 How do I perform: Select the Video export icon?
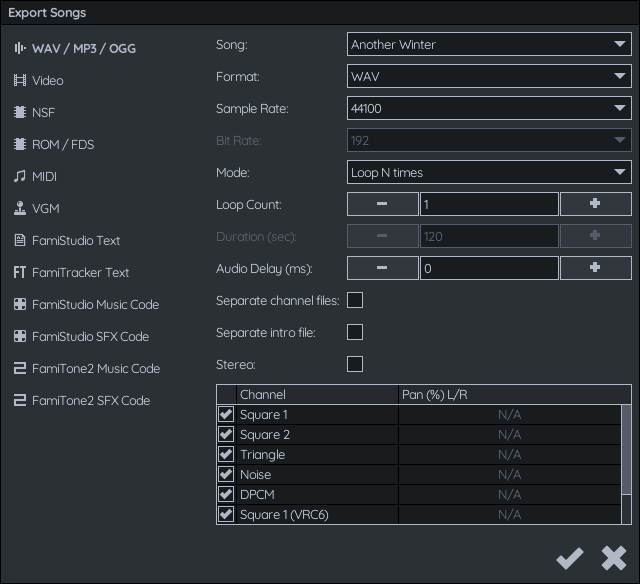[20, 80]
